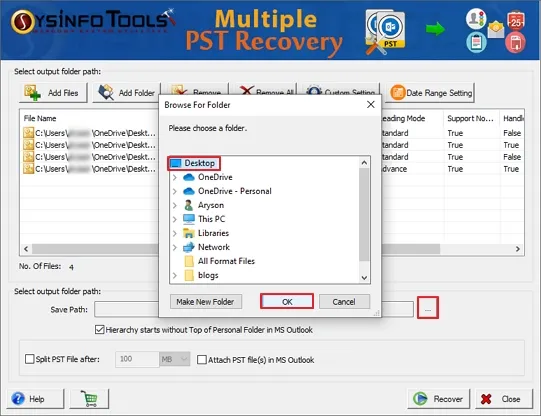Click All Format Files folder icon
This screenshot has width=541, height=416.
pos(189,261)
